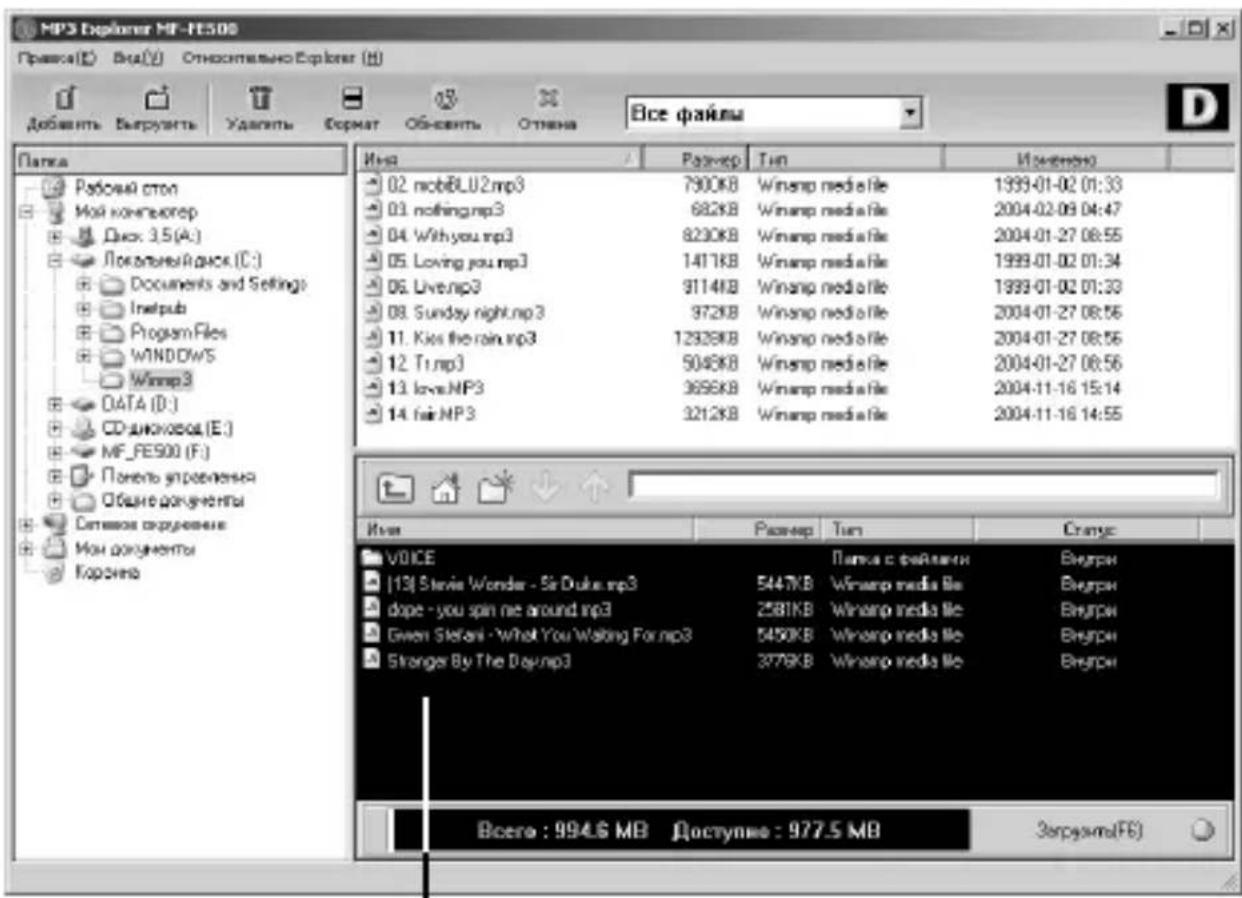The height and width of the screenshot is (898, 1242).
Task: Sort the device list by Статус column
Action: (1088, 530)
